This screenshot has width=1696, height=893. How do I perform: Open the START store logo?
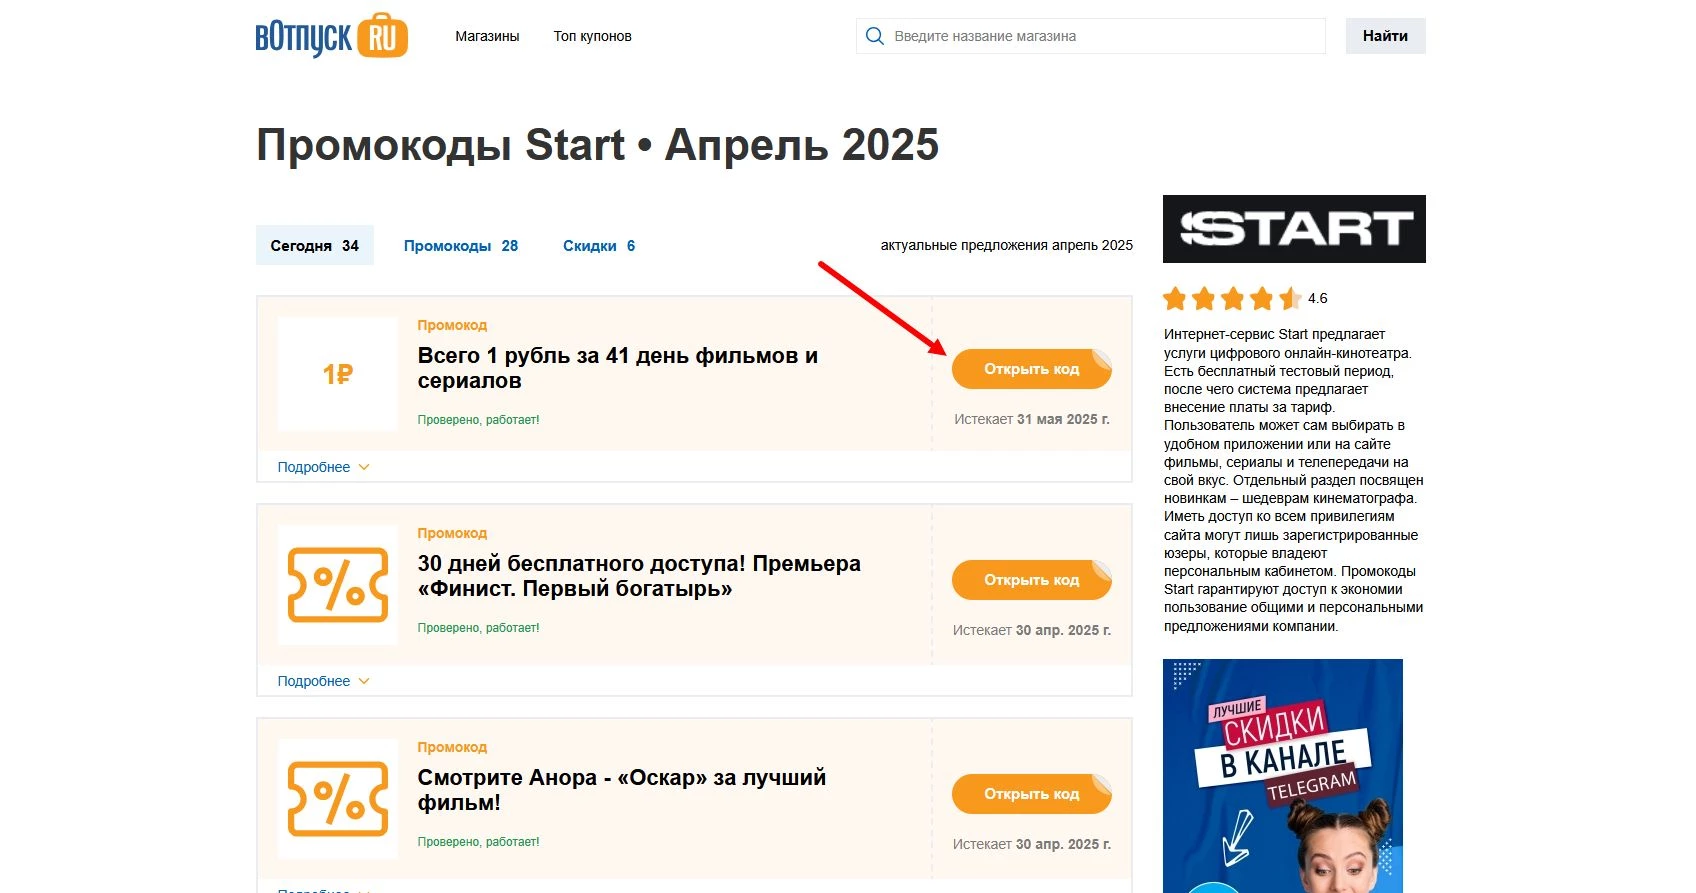click(x=1293, y=228)
